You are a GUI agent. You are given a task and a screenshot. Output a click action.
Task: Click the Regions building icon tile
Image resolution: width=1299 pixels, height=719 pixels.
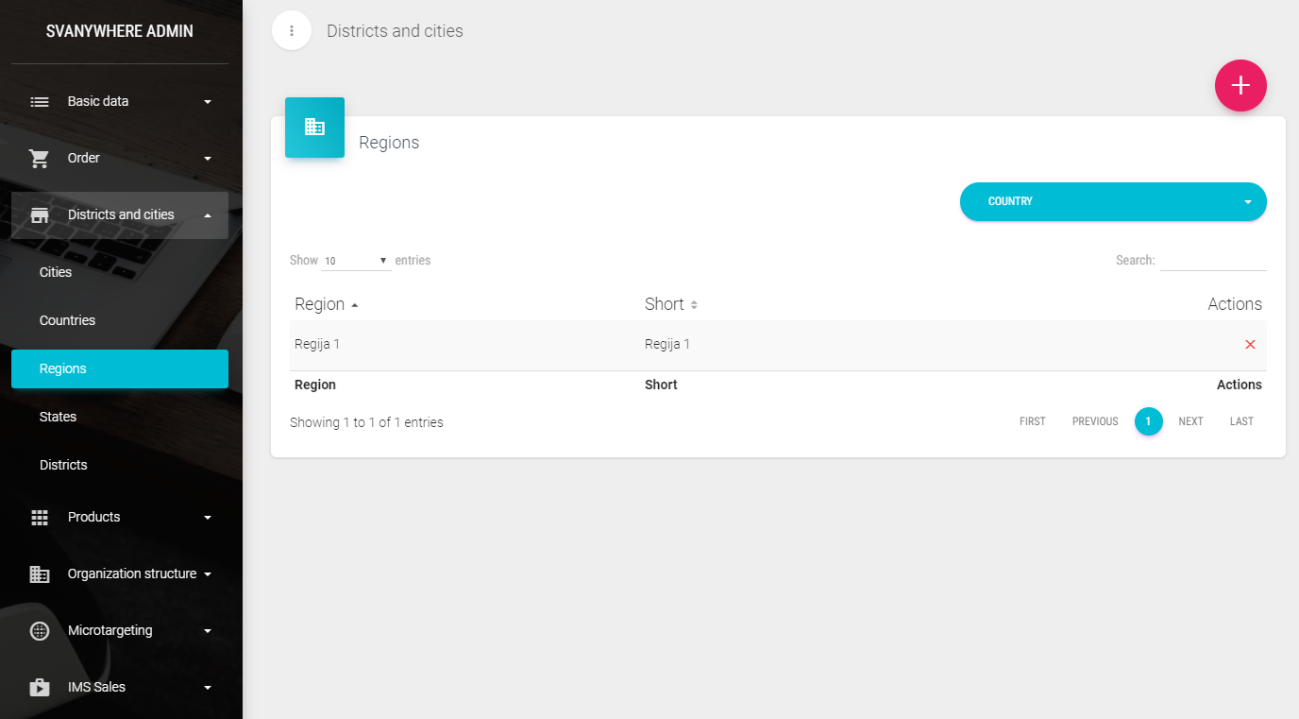(314, 127)
